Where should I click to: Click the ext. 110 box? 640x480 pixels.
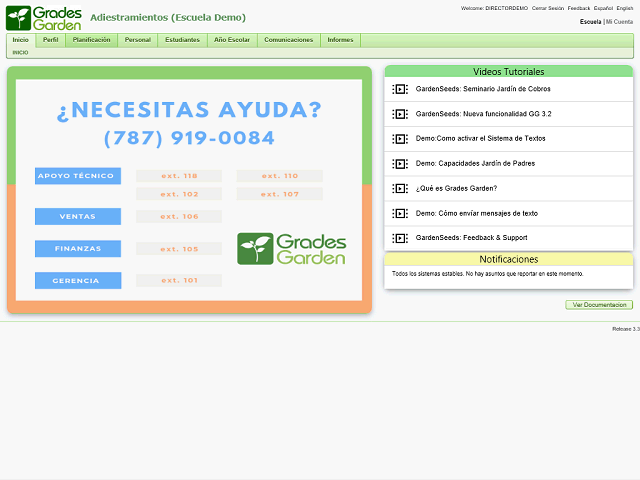point(280,176)
